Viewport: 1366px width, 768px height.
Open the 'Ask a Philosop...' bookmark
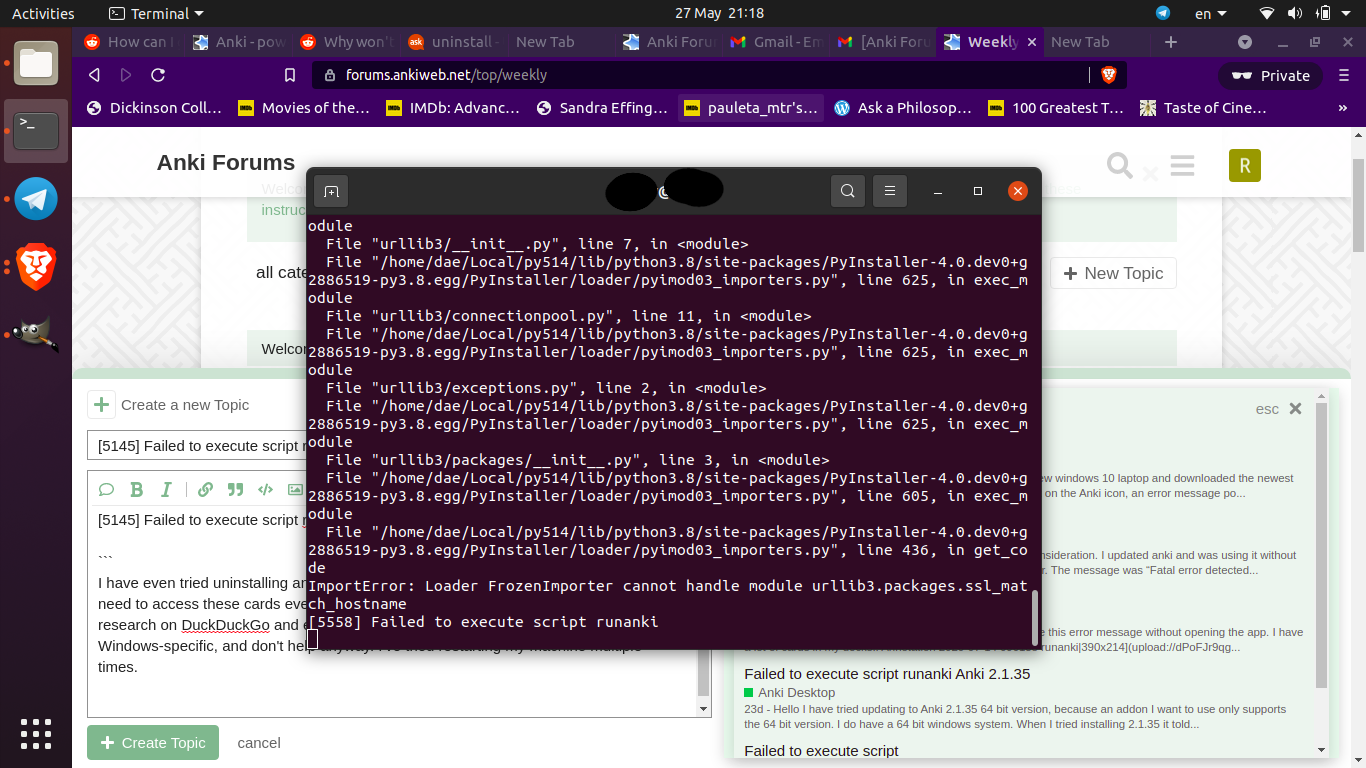(902, 108)
